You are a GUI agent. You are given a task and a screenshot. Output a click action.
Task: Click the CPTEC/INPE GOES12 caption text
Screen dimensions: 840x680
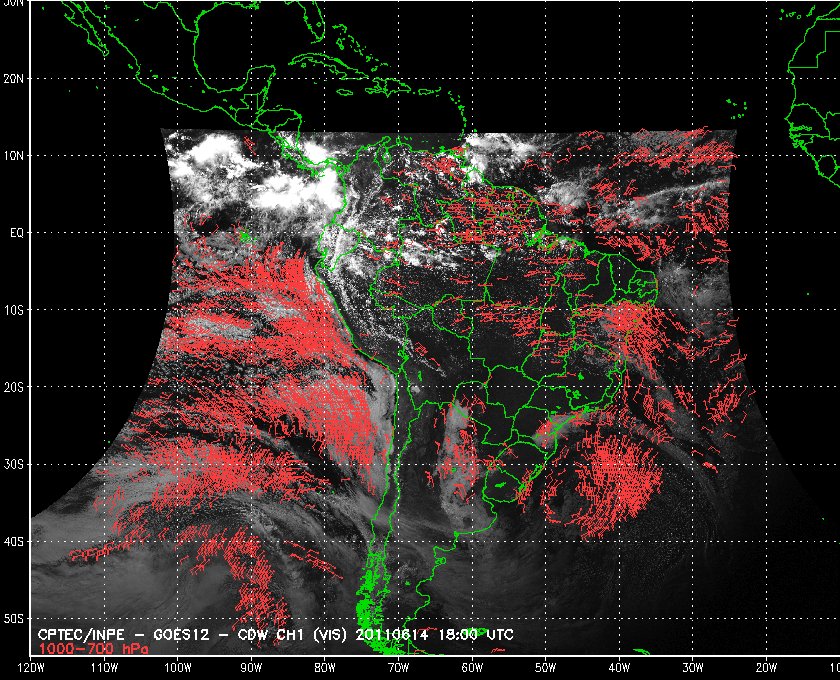275,635
